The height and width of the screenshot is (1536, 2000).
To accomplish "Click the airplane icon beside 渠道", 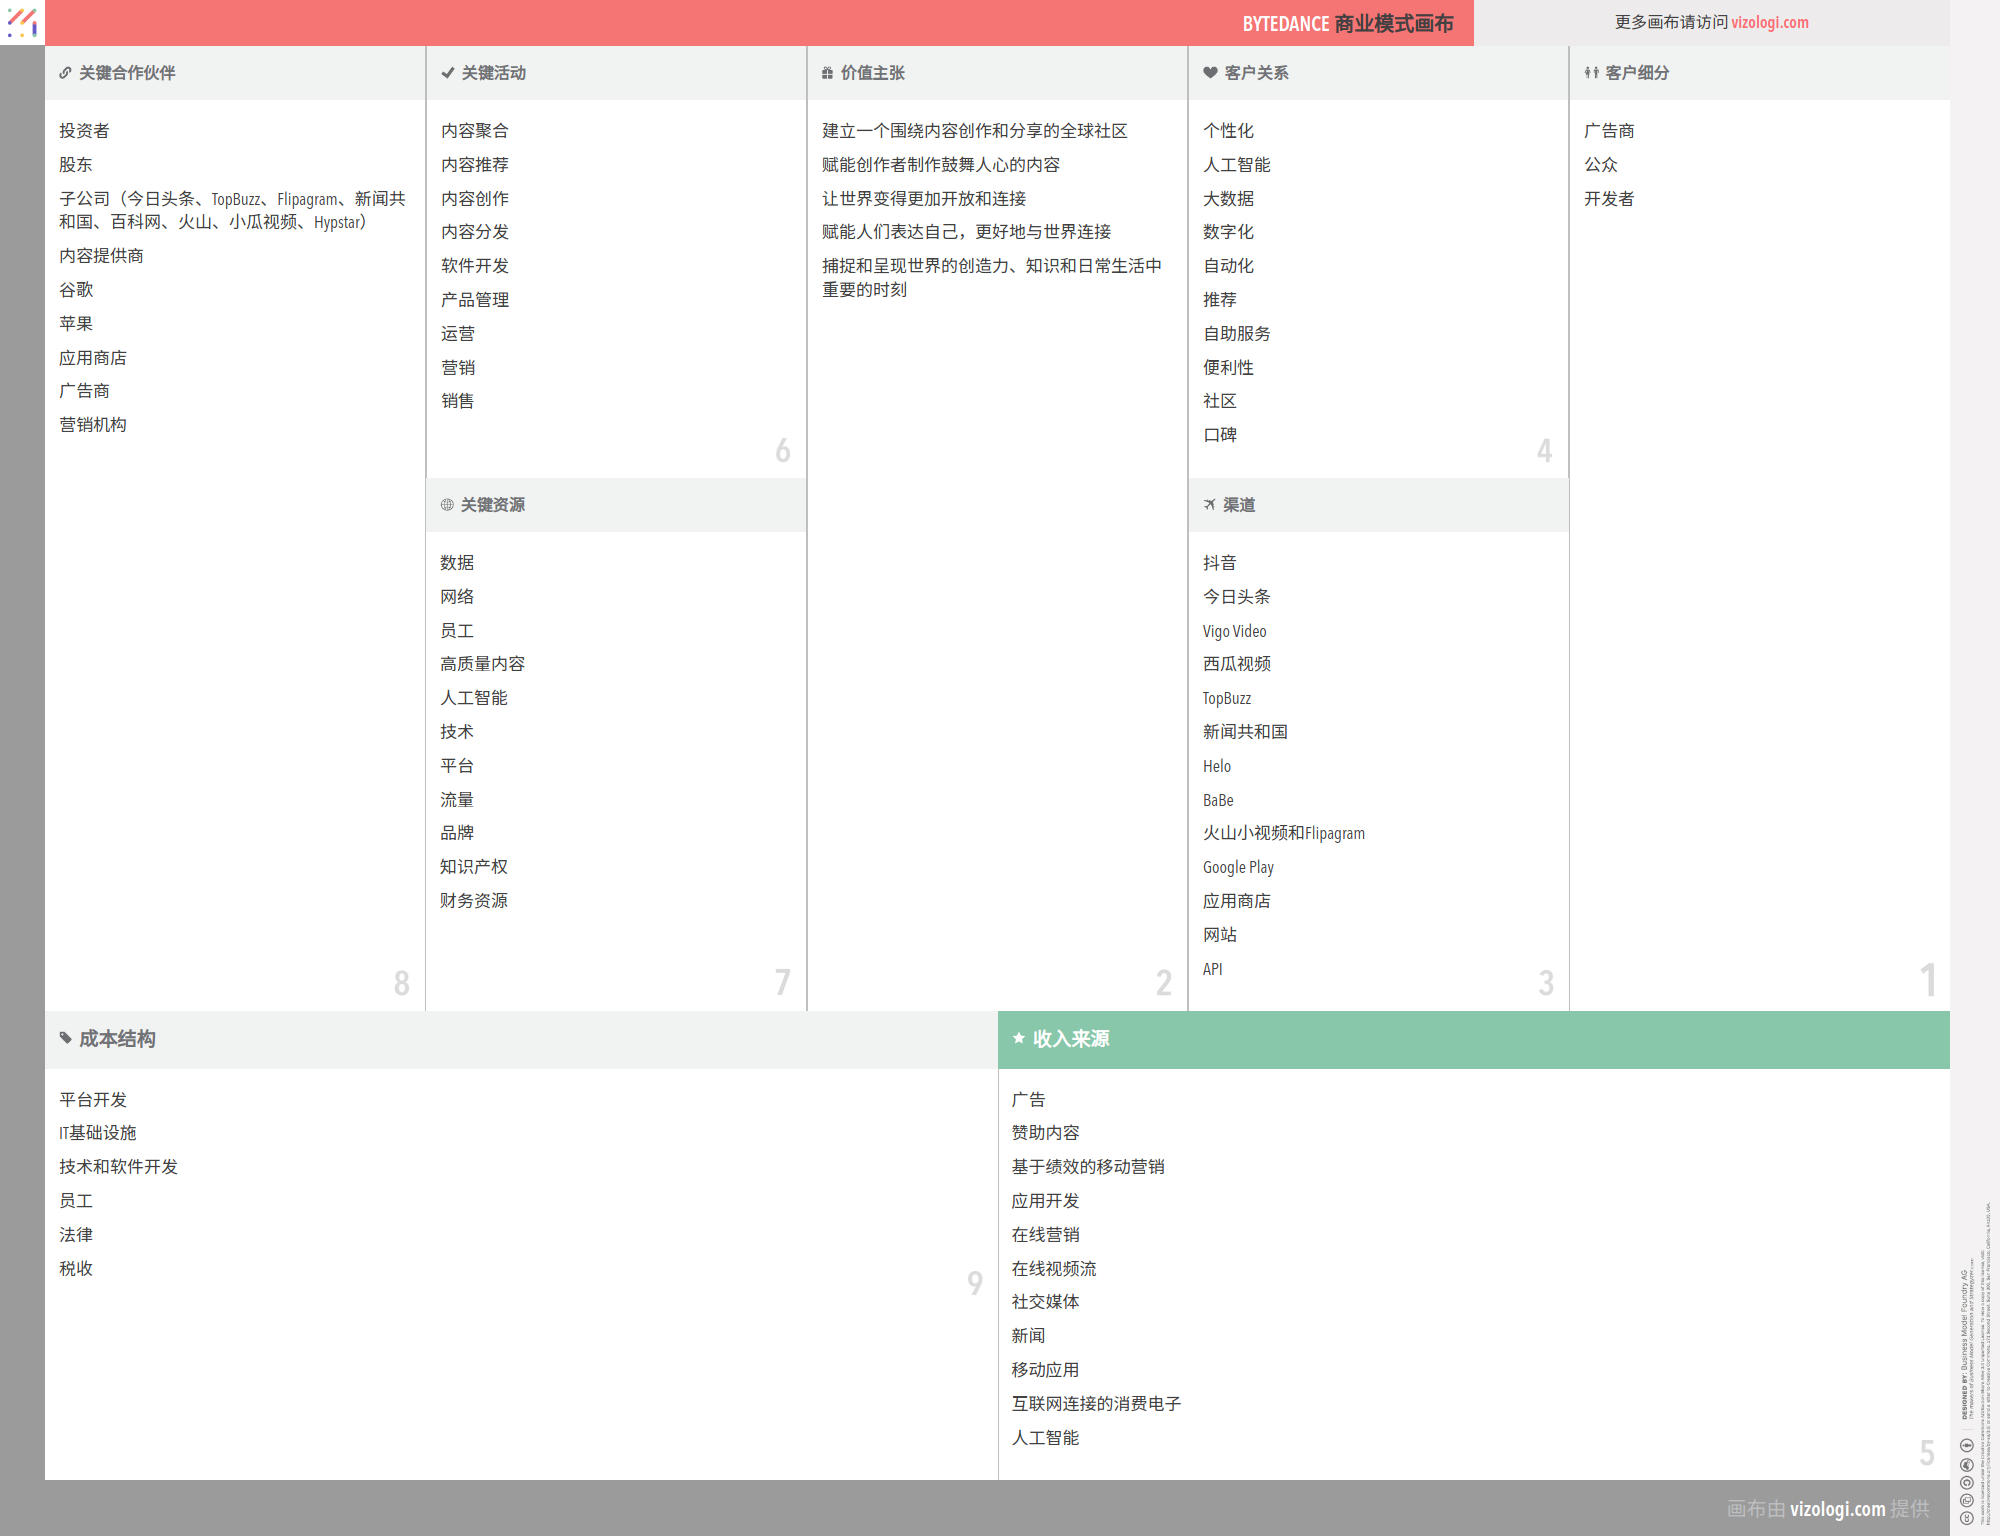I will tap(1209, 505).
